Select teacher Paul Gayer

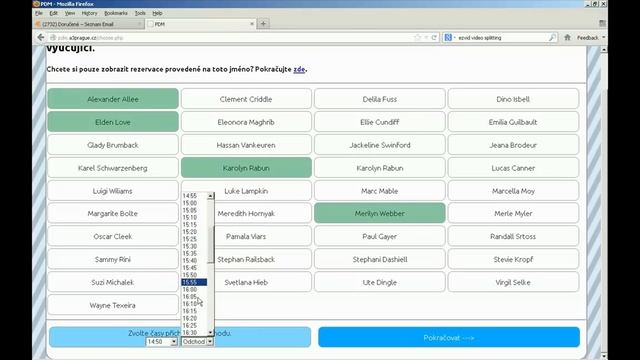(380, 236)
